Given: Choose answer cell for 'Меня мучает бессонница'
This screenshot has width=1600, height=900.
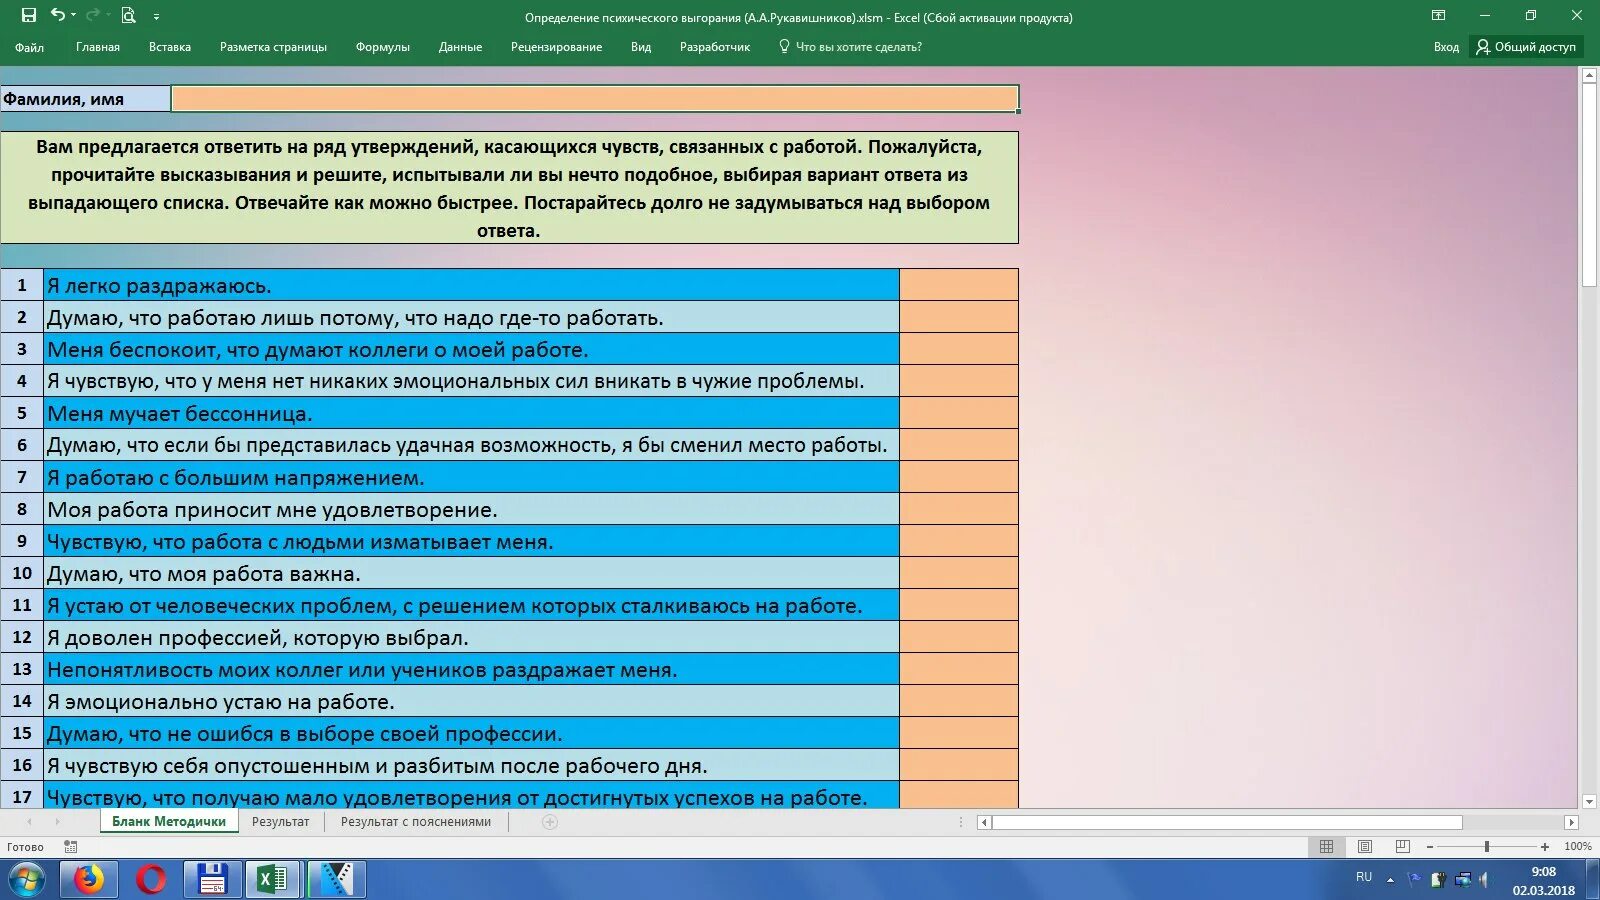Looking at the screenshot, I should point(958,413).
